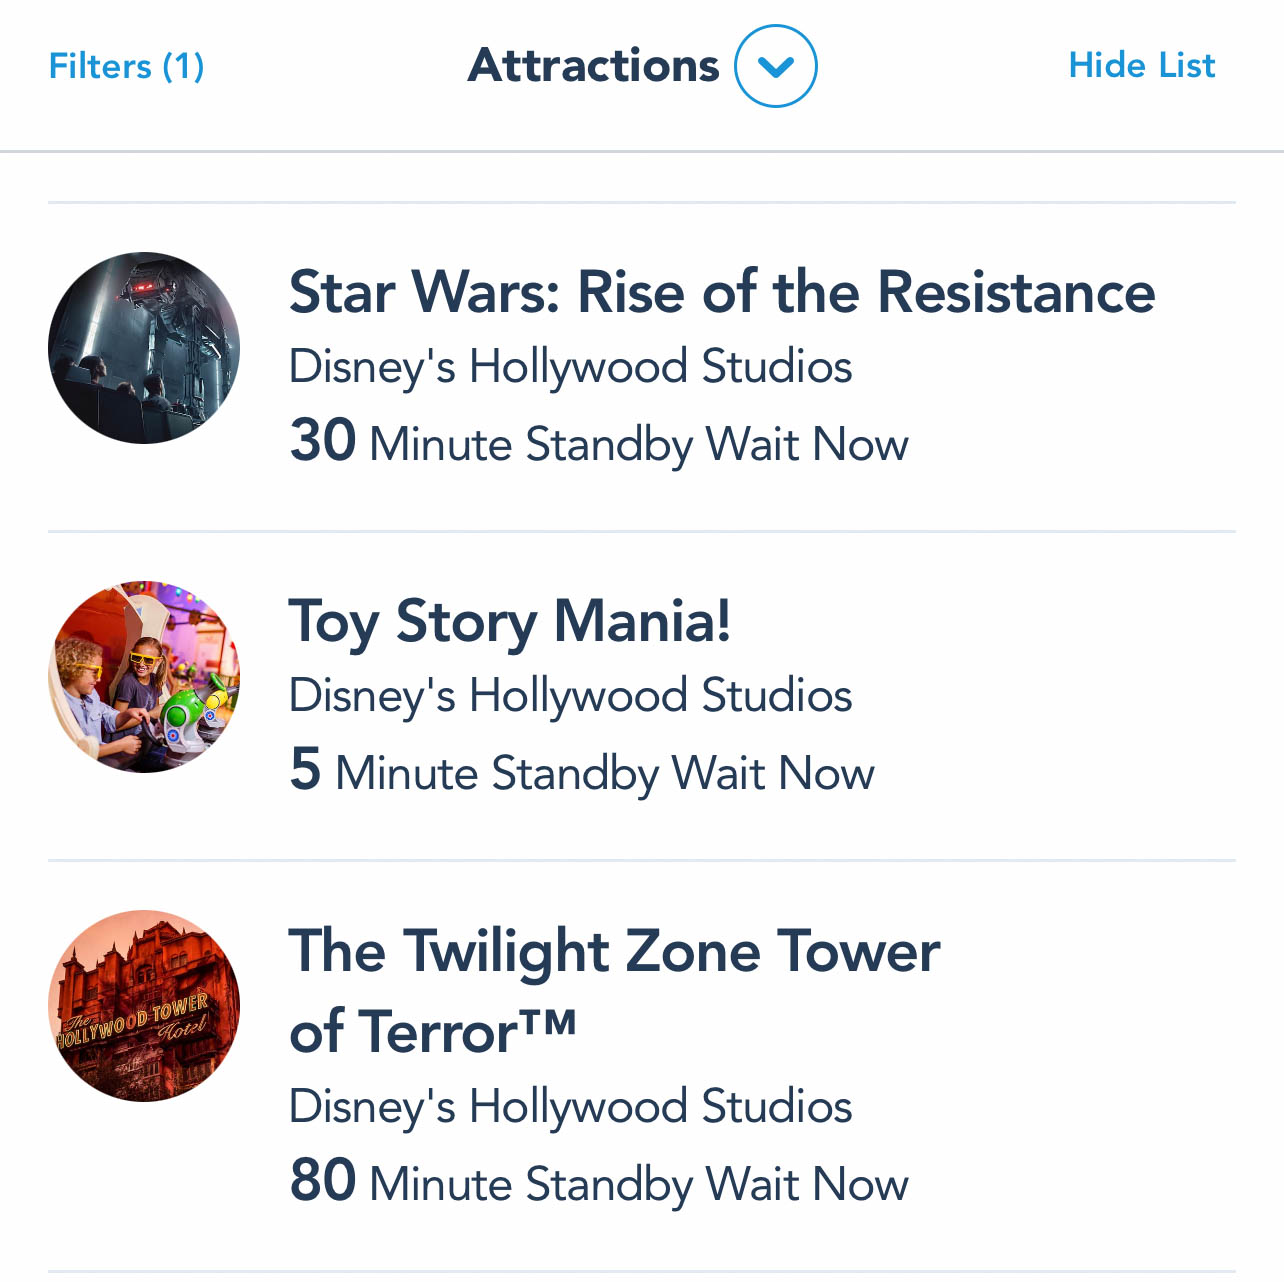This screenshot has width=1284, height=1282.
Task: Select the bold 80 wait time number
Action: tap(322, 1180)
